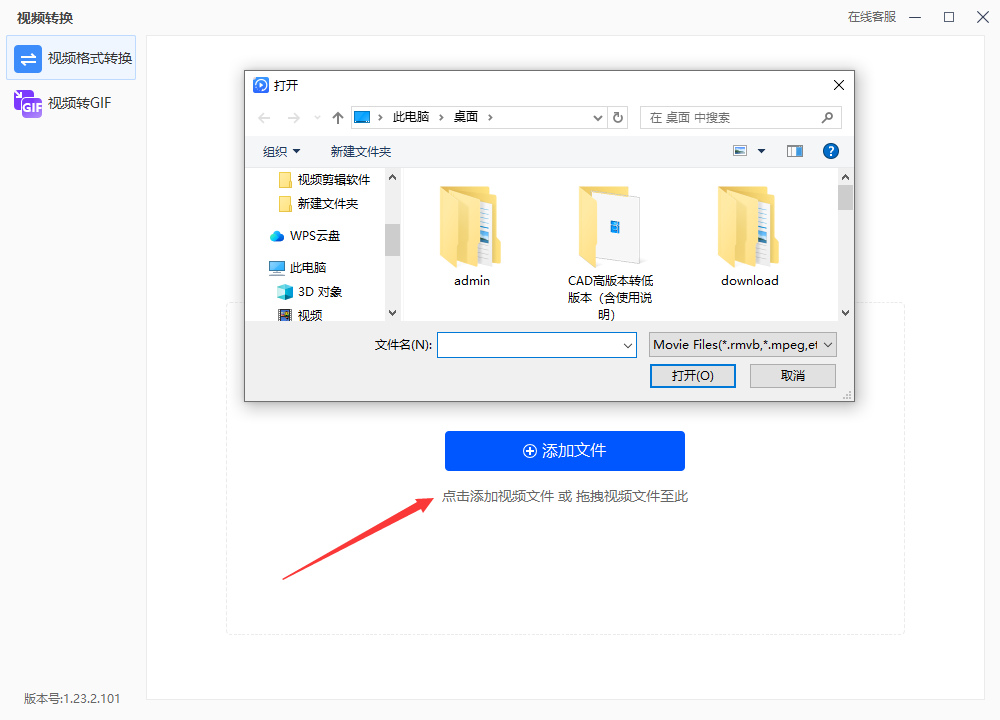Open the Movie Files type filter dropdown

(x=742, y=345)
